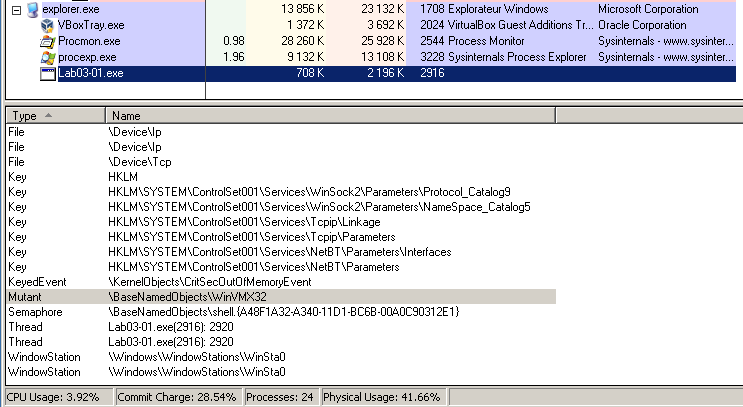Viewport: 743px width, 407px height.
Task: Select the NetBT\Parameters\Interfaces key handle
Action: coord(279,252)
